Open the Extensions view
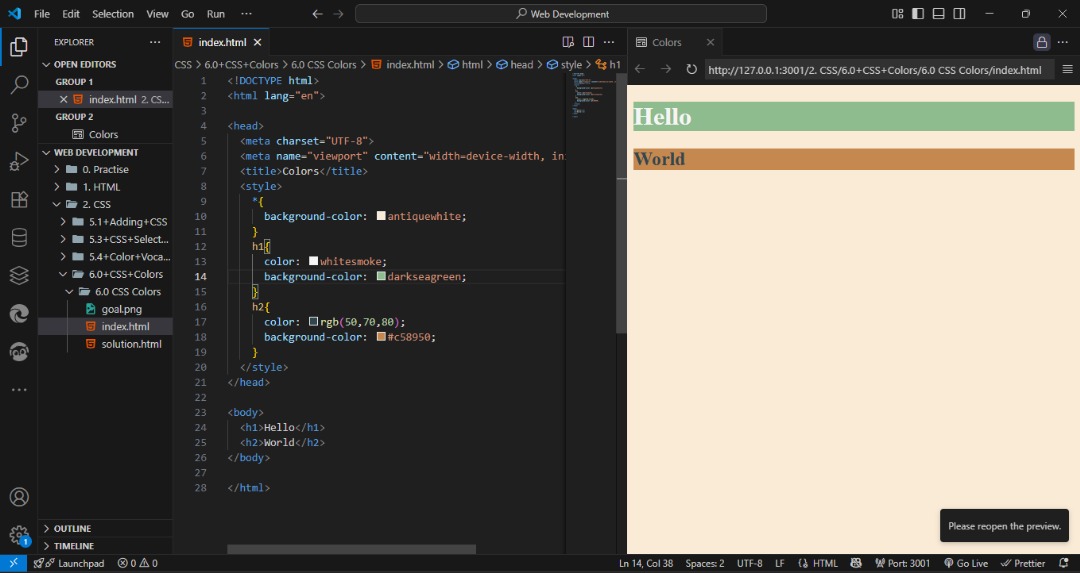The image size is (1080, 573). coord(19,200)
